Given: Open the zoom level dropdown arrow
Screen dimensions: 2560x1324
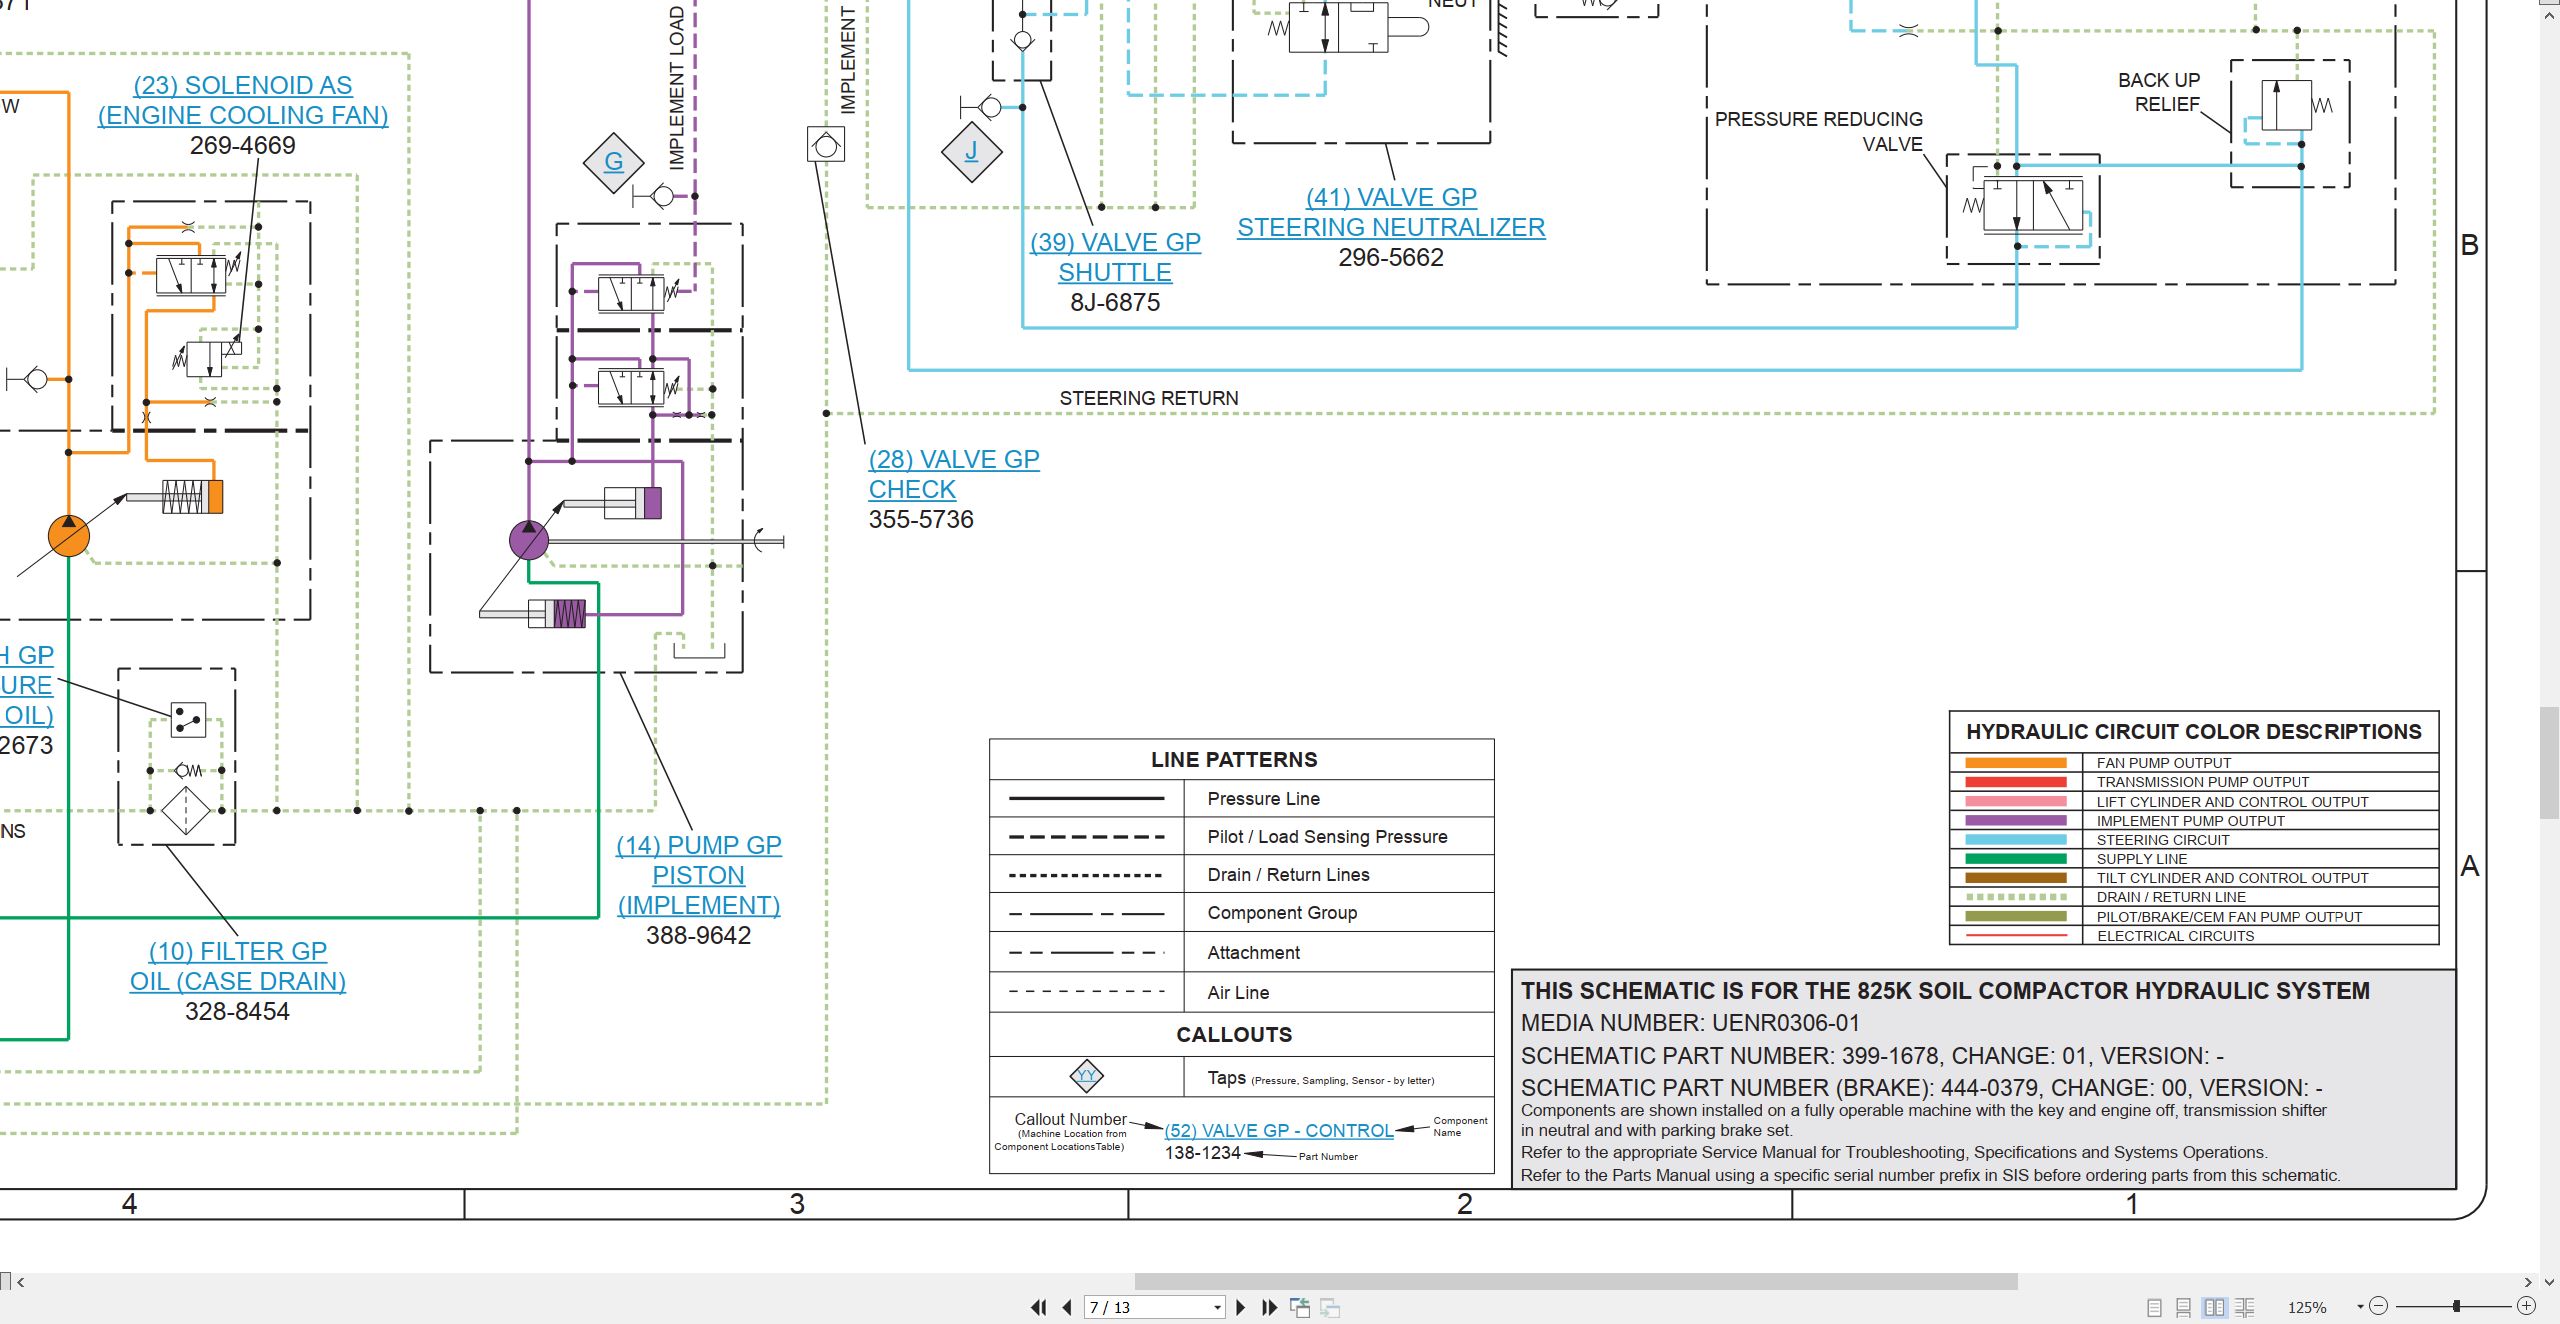Looking at the screenshot, I should point(2360,1306).
